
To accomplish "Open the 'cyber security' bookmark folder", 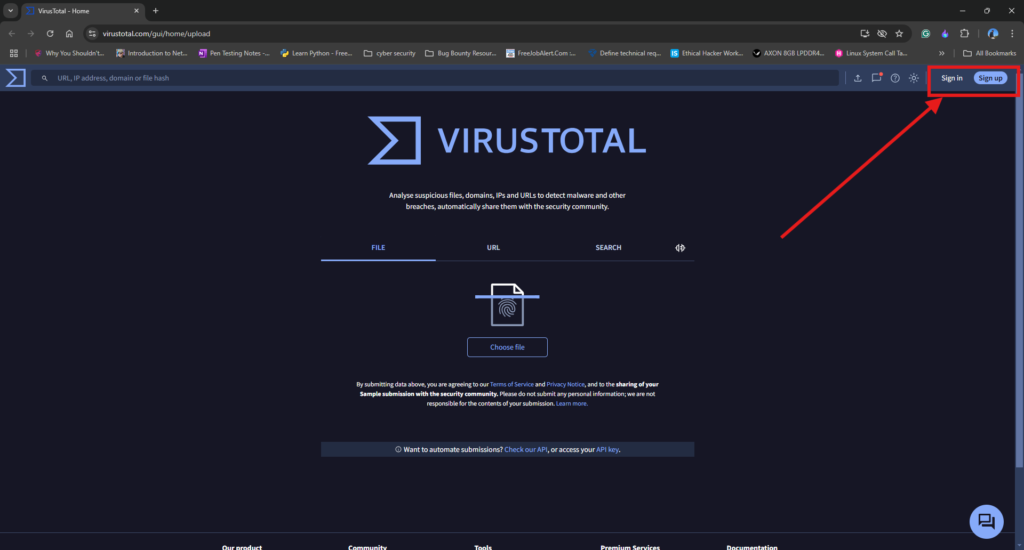I will 389,53.
